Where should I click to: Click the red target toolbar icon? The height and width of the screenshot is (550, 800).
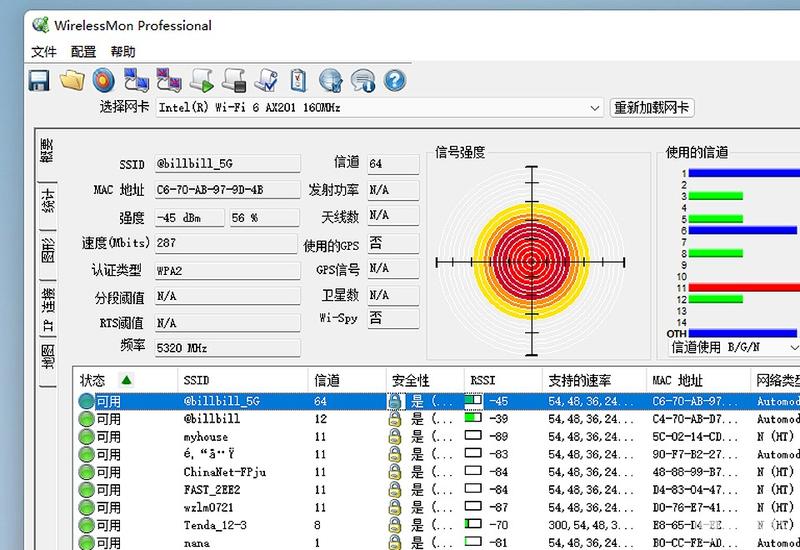coord(104,80)
